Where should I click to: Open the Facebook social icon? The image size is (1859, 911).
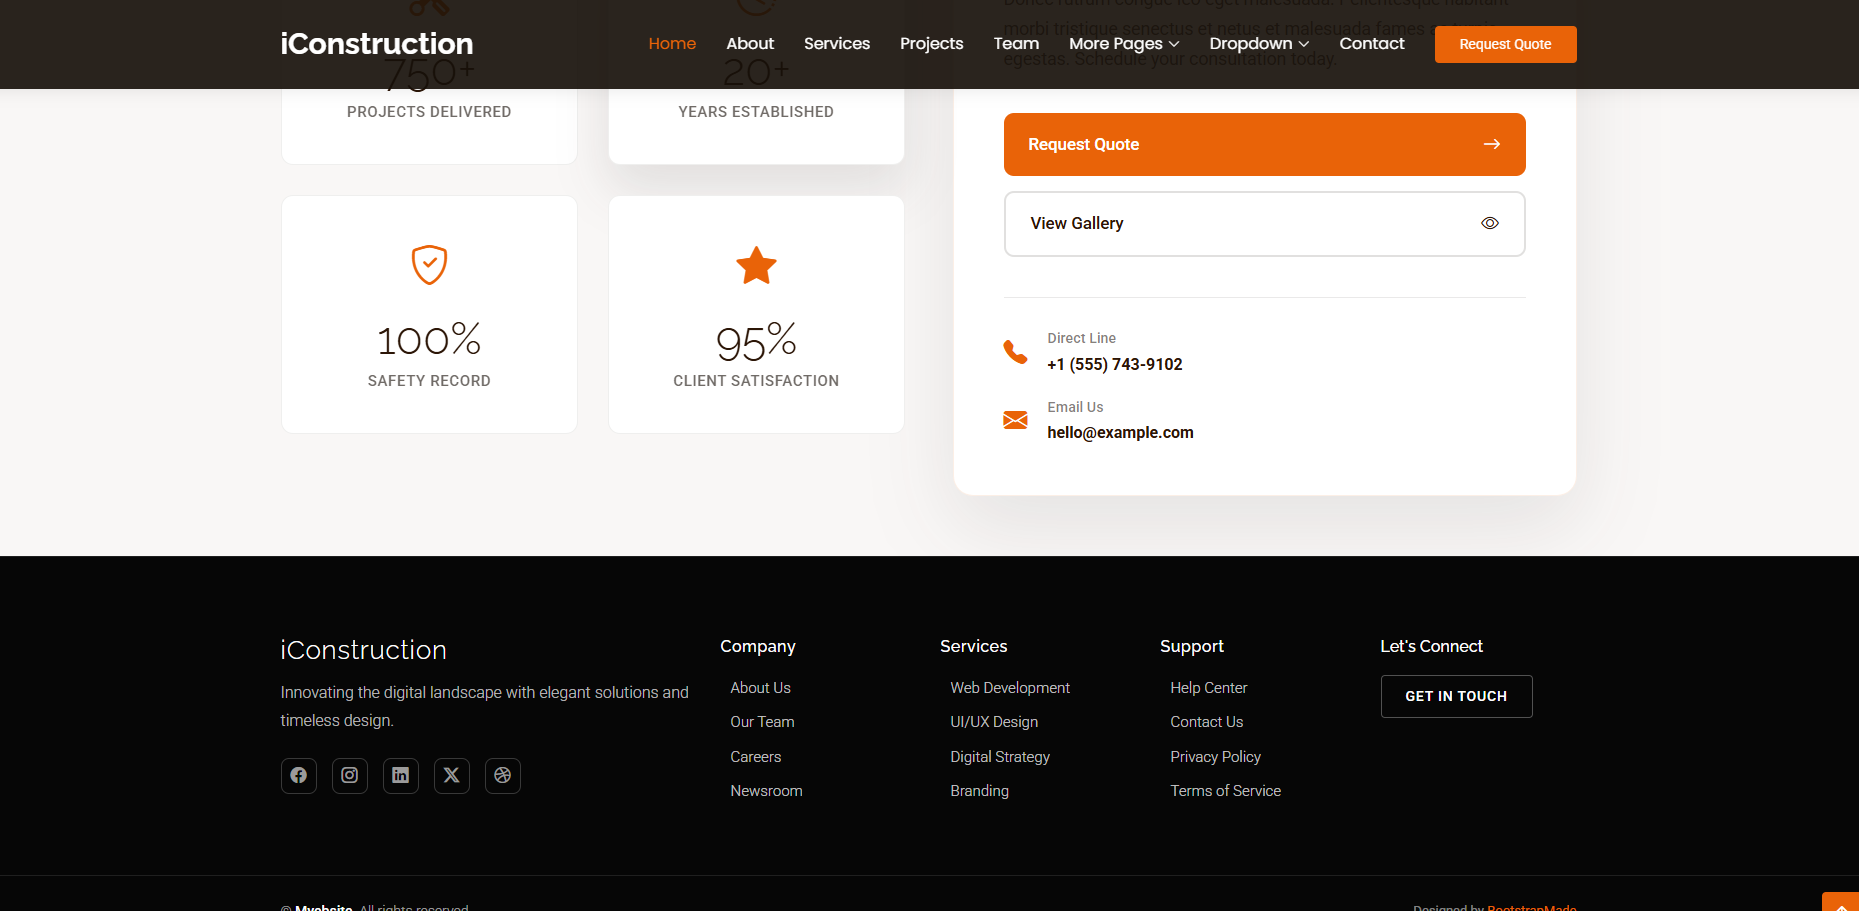tap(298, 775)
